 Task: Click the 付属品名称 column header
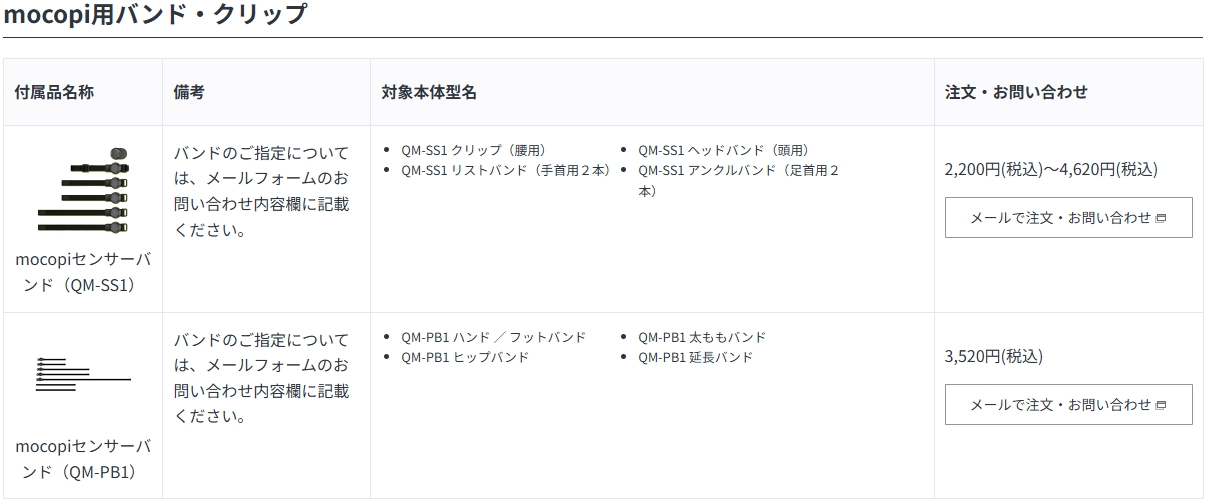pyautogui.click(x=54, y=92)
